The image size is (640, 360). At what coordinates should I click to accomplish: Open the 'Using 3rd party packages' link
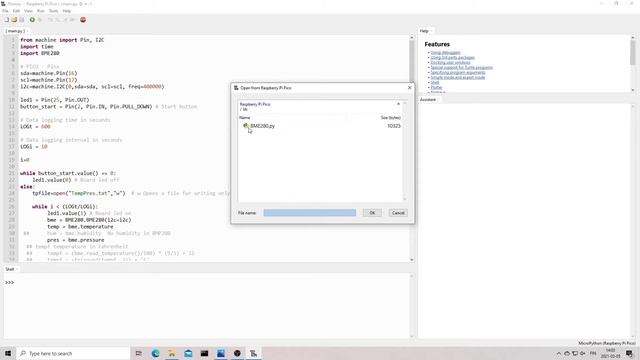point(453,58)
